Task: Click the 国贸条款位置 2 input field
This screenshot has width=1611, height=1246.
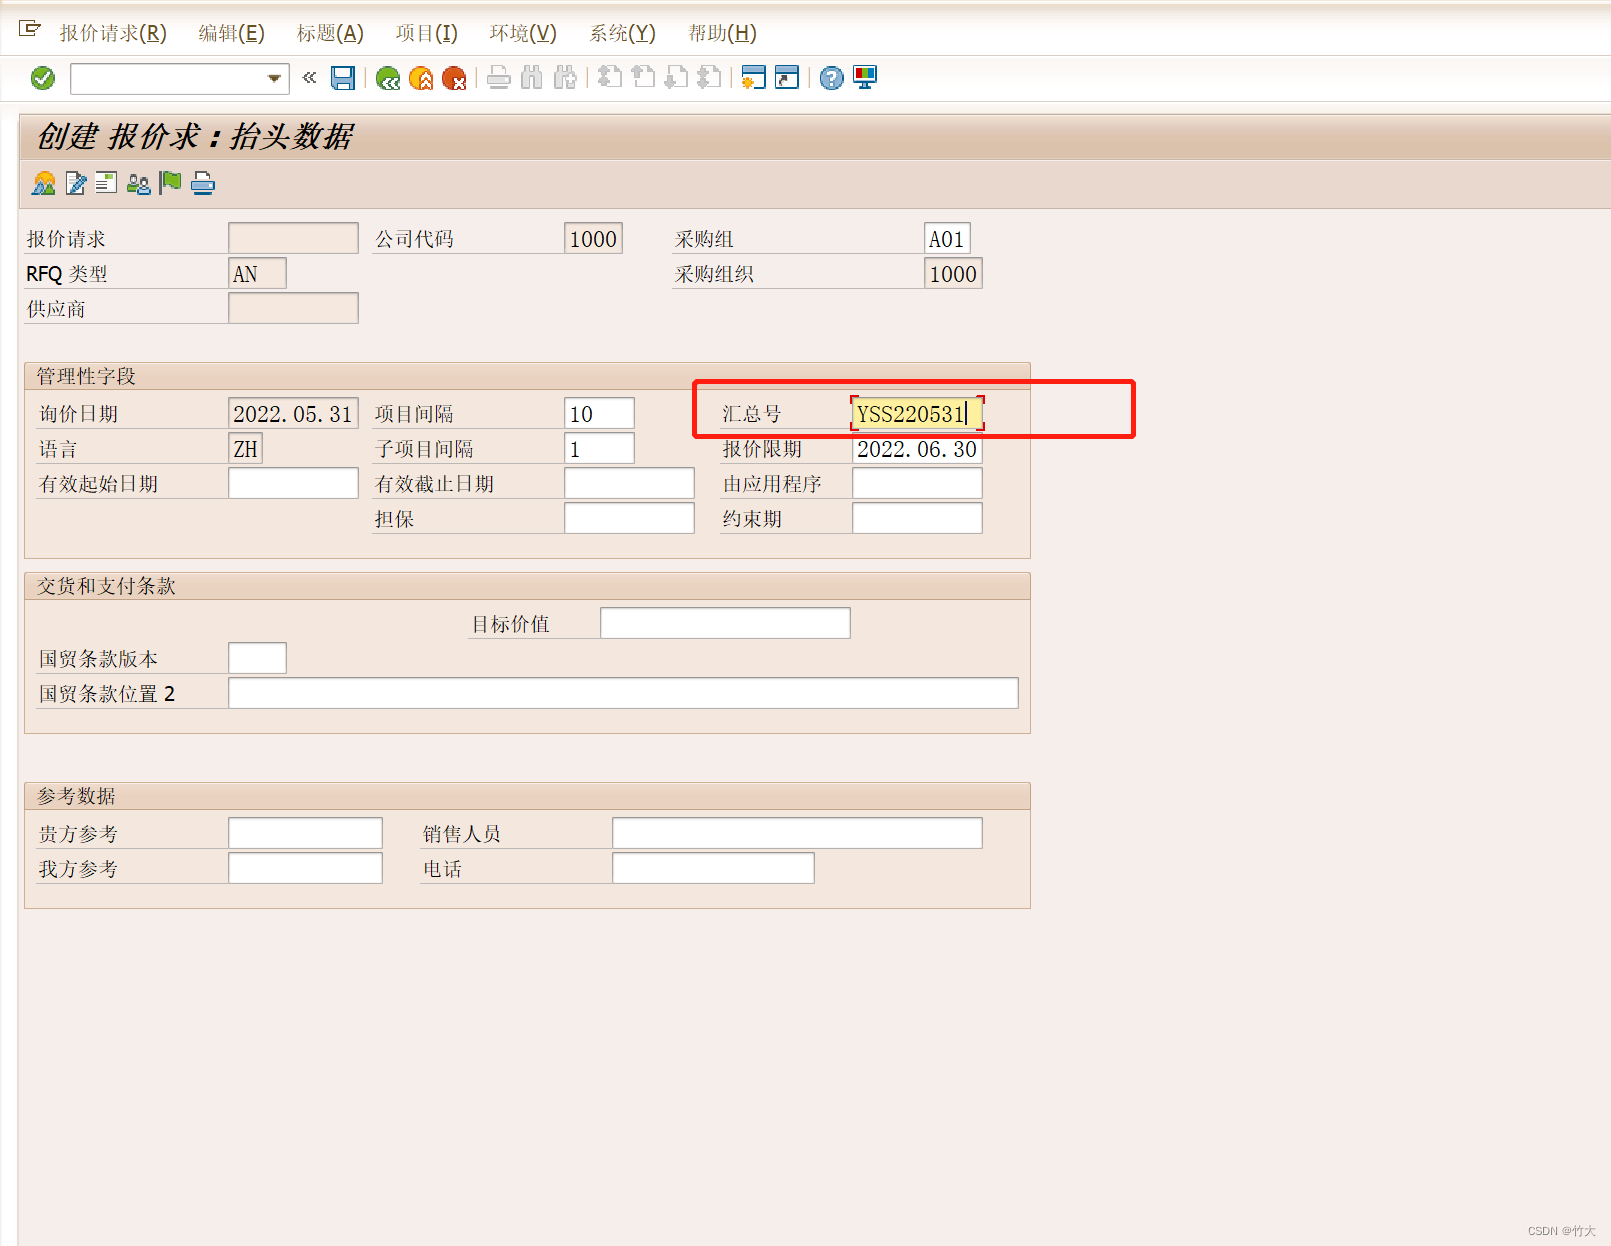Action: coord(623,693)
